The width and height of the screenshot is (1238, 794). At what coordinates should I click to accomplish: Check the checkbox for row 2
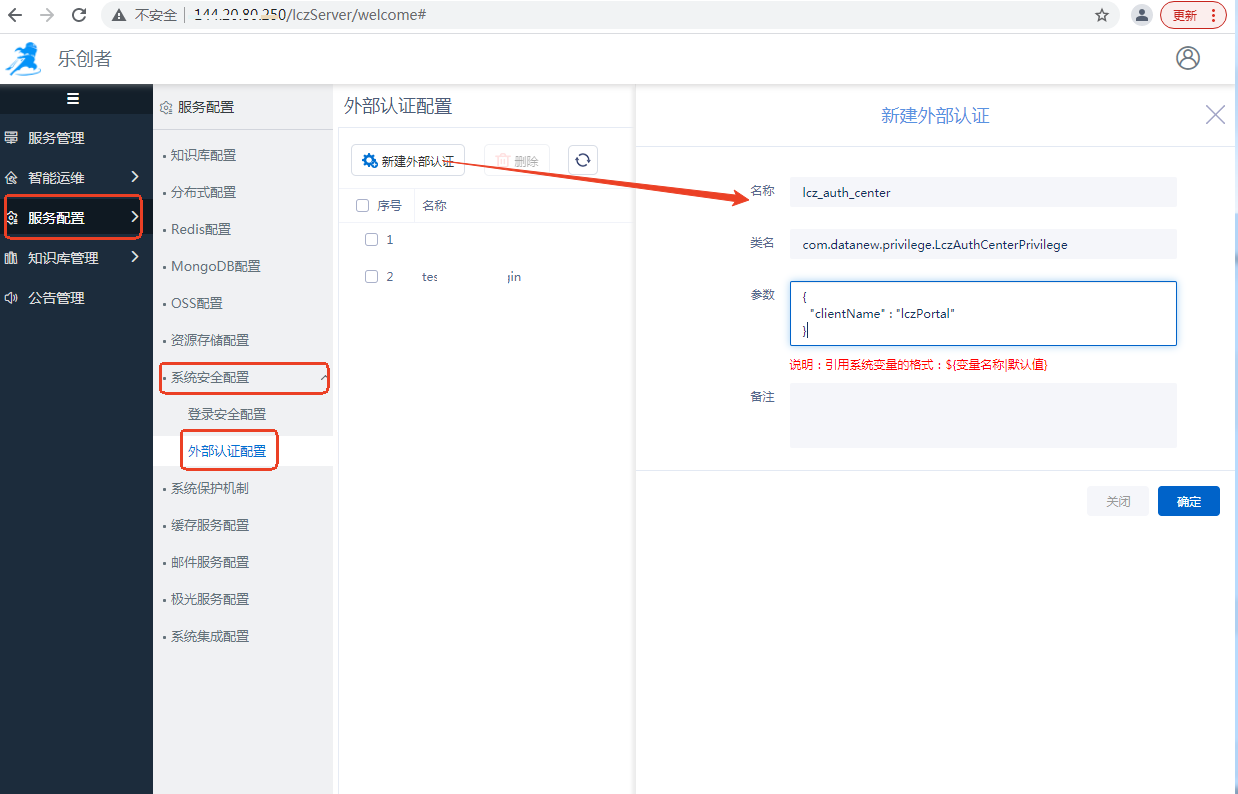point(371,277)
